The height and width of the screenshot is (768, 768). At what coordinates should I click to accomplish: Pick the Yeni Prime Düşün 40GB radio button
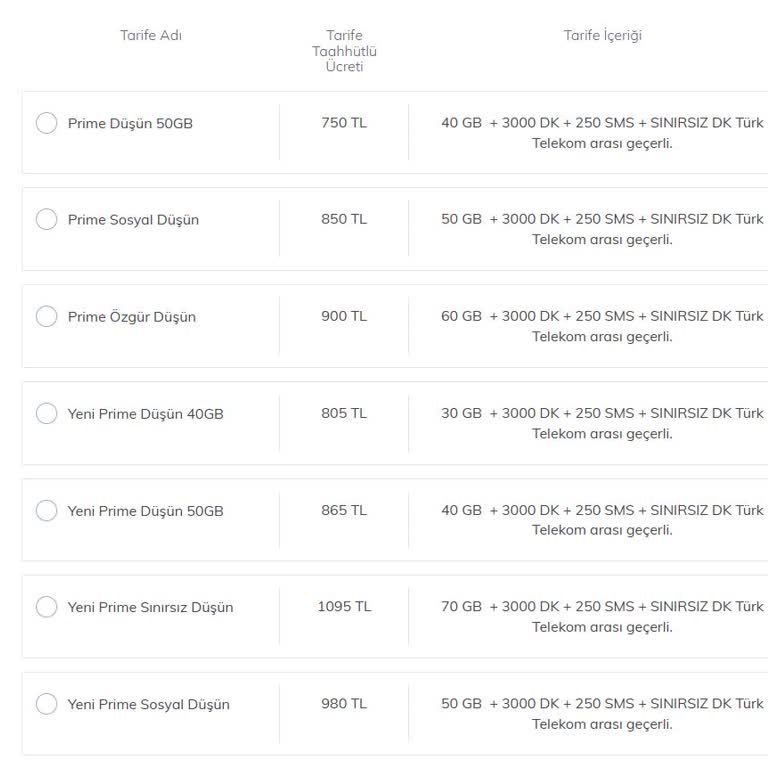(x=46, y=414)
